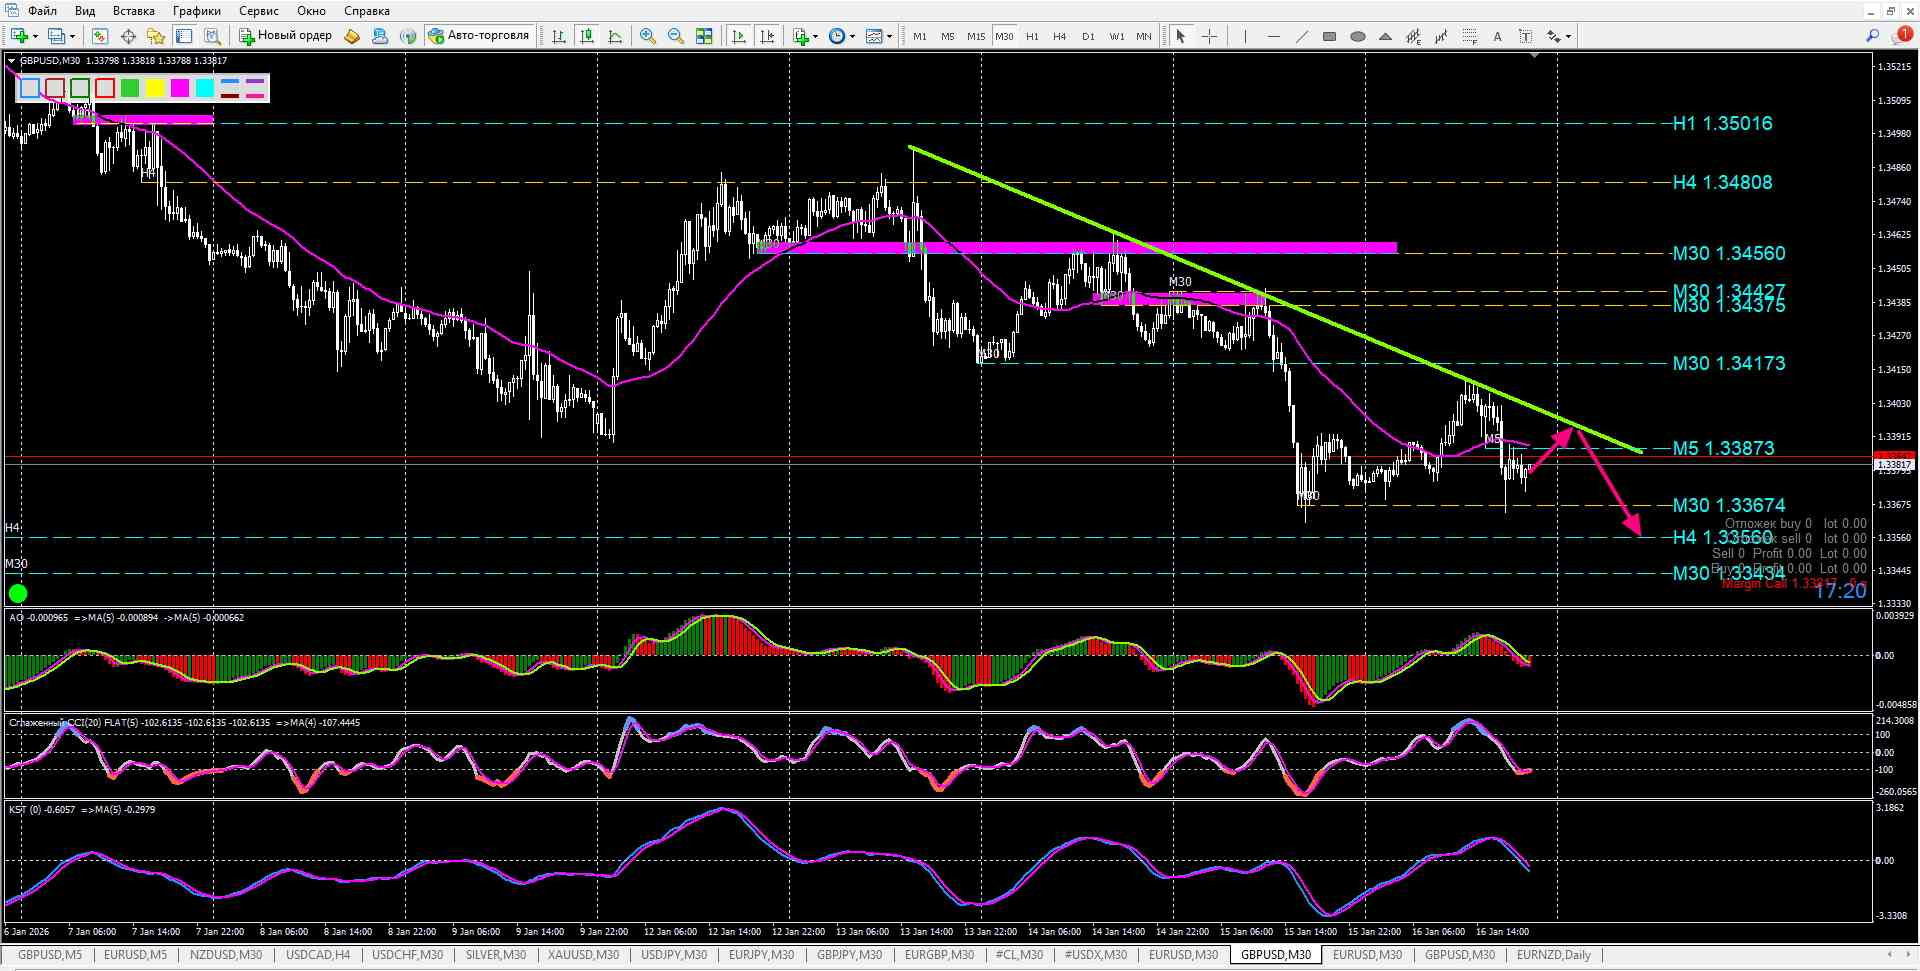Toggle chart auto scroll
This screenshot has height=971, width=1920.
(x=739, y=36)
